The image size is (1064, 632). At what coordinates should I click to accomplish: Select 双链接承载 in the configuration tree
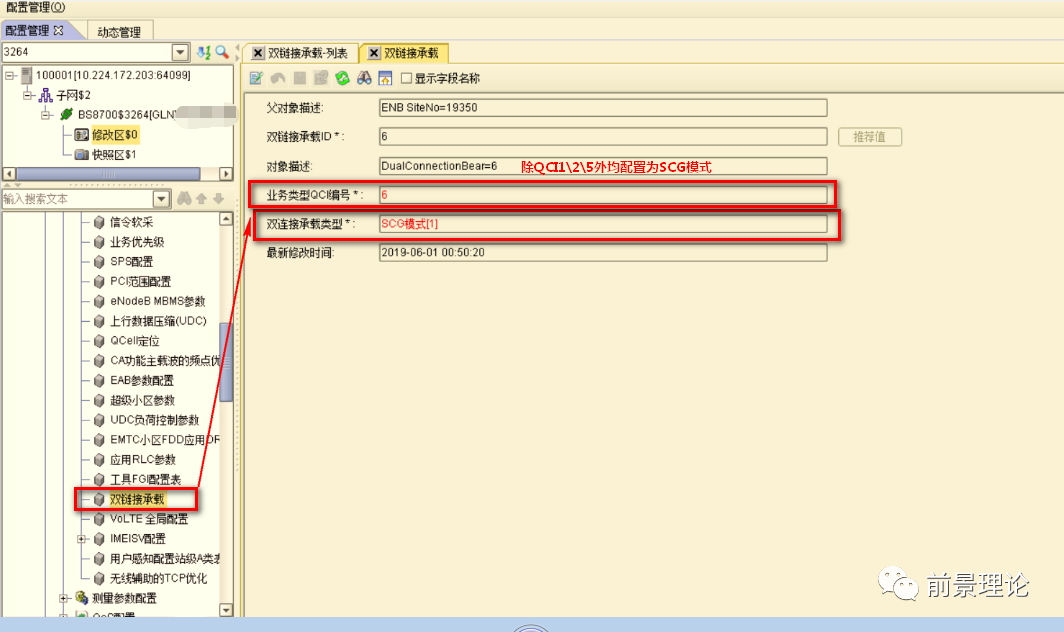pyautogui.click(x=137, y=499)
